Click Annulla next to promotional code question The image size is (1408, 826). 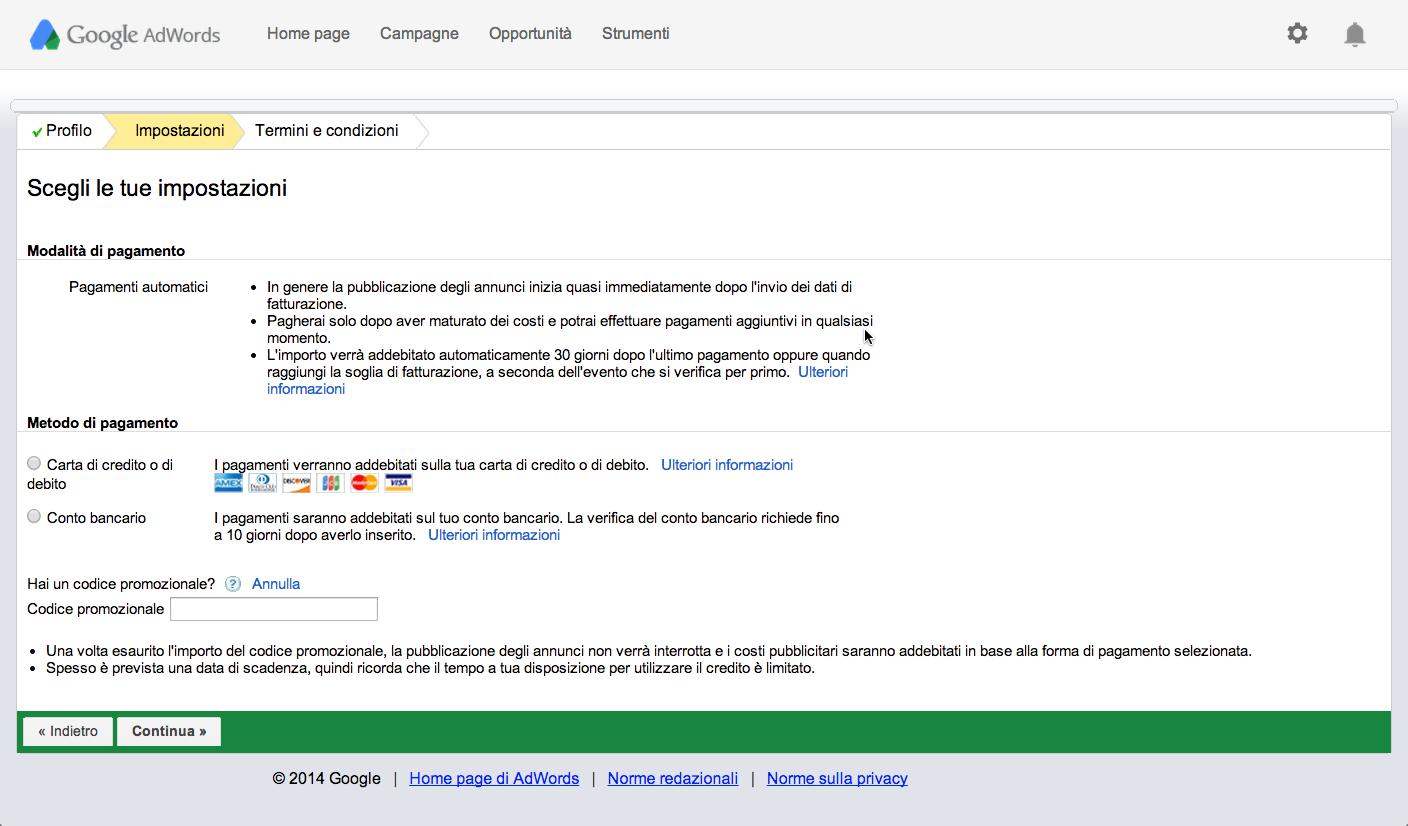click(276, 584)
